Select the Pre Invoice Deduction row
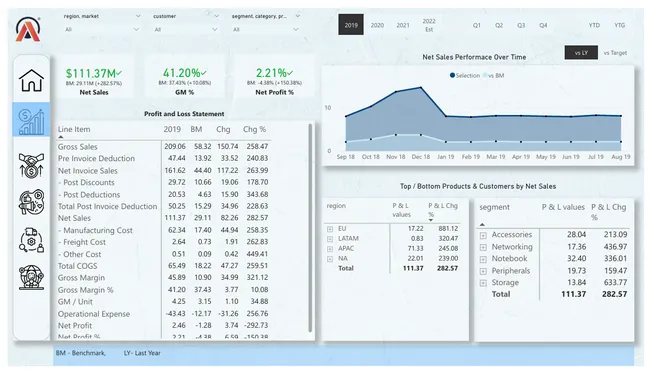Image resolution: width=650 pixels, height=372 pixels. click(x=163, y=158)
